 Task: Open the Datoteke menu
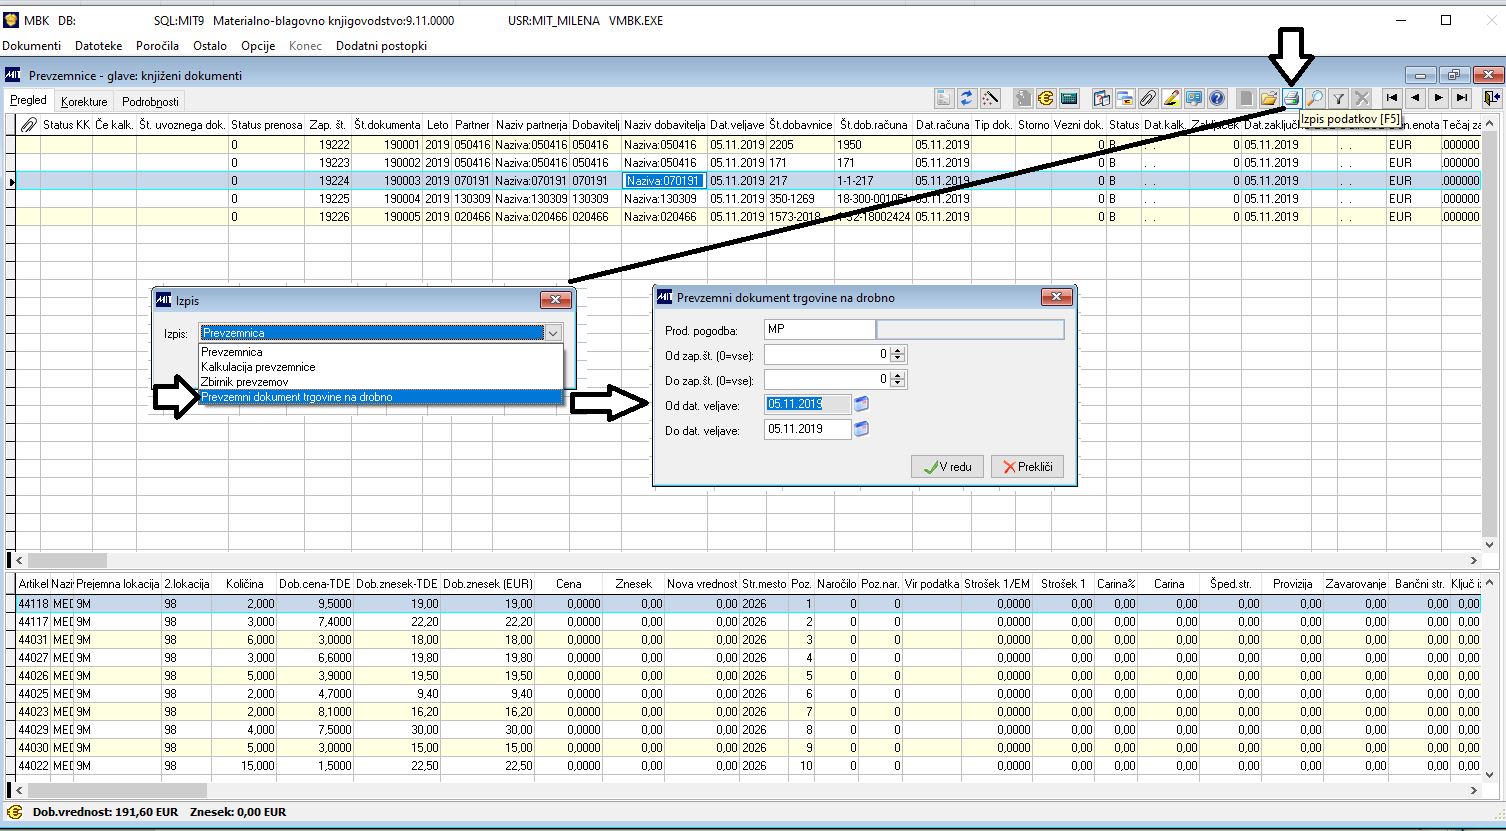tap(99, 46)
